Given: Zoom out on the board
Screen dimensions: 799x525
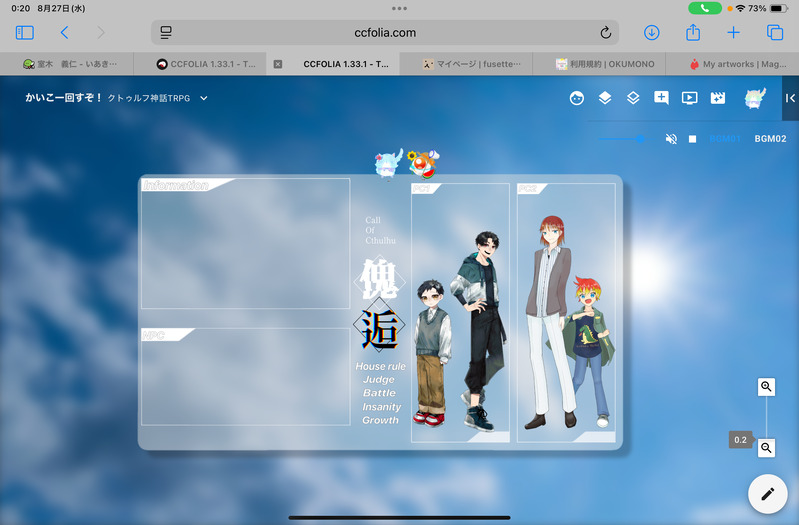Looking at the screenshot, I should (766, 448).
